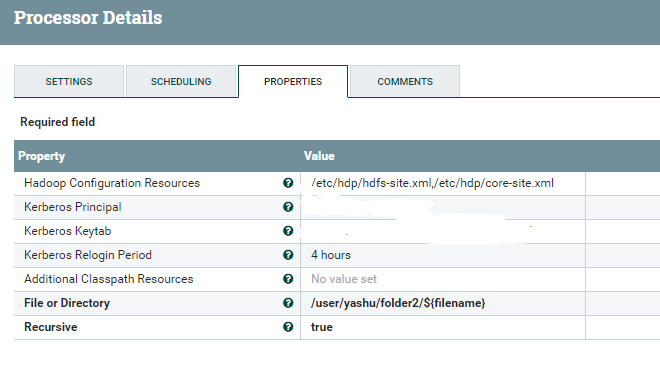Viewport: 660px width, 387px height.
Task: Open help for Additional Classpath Resources
Action: [288, 279]
